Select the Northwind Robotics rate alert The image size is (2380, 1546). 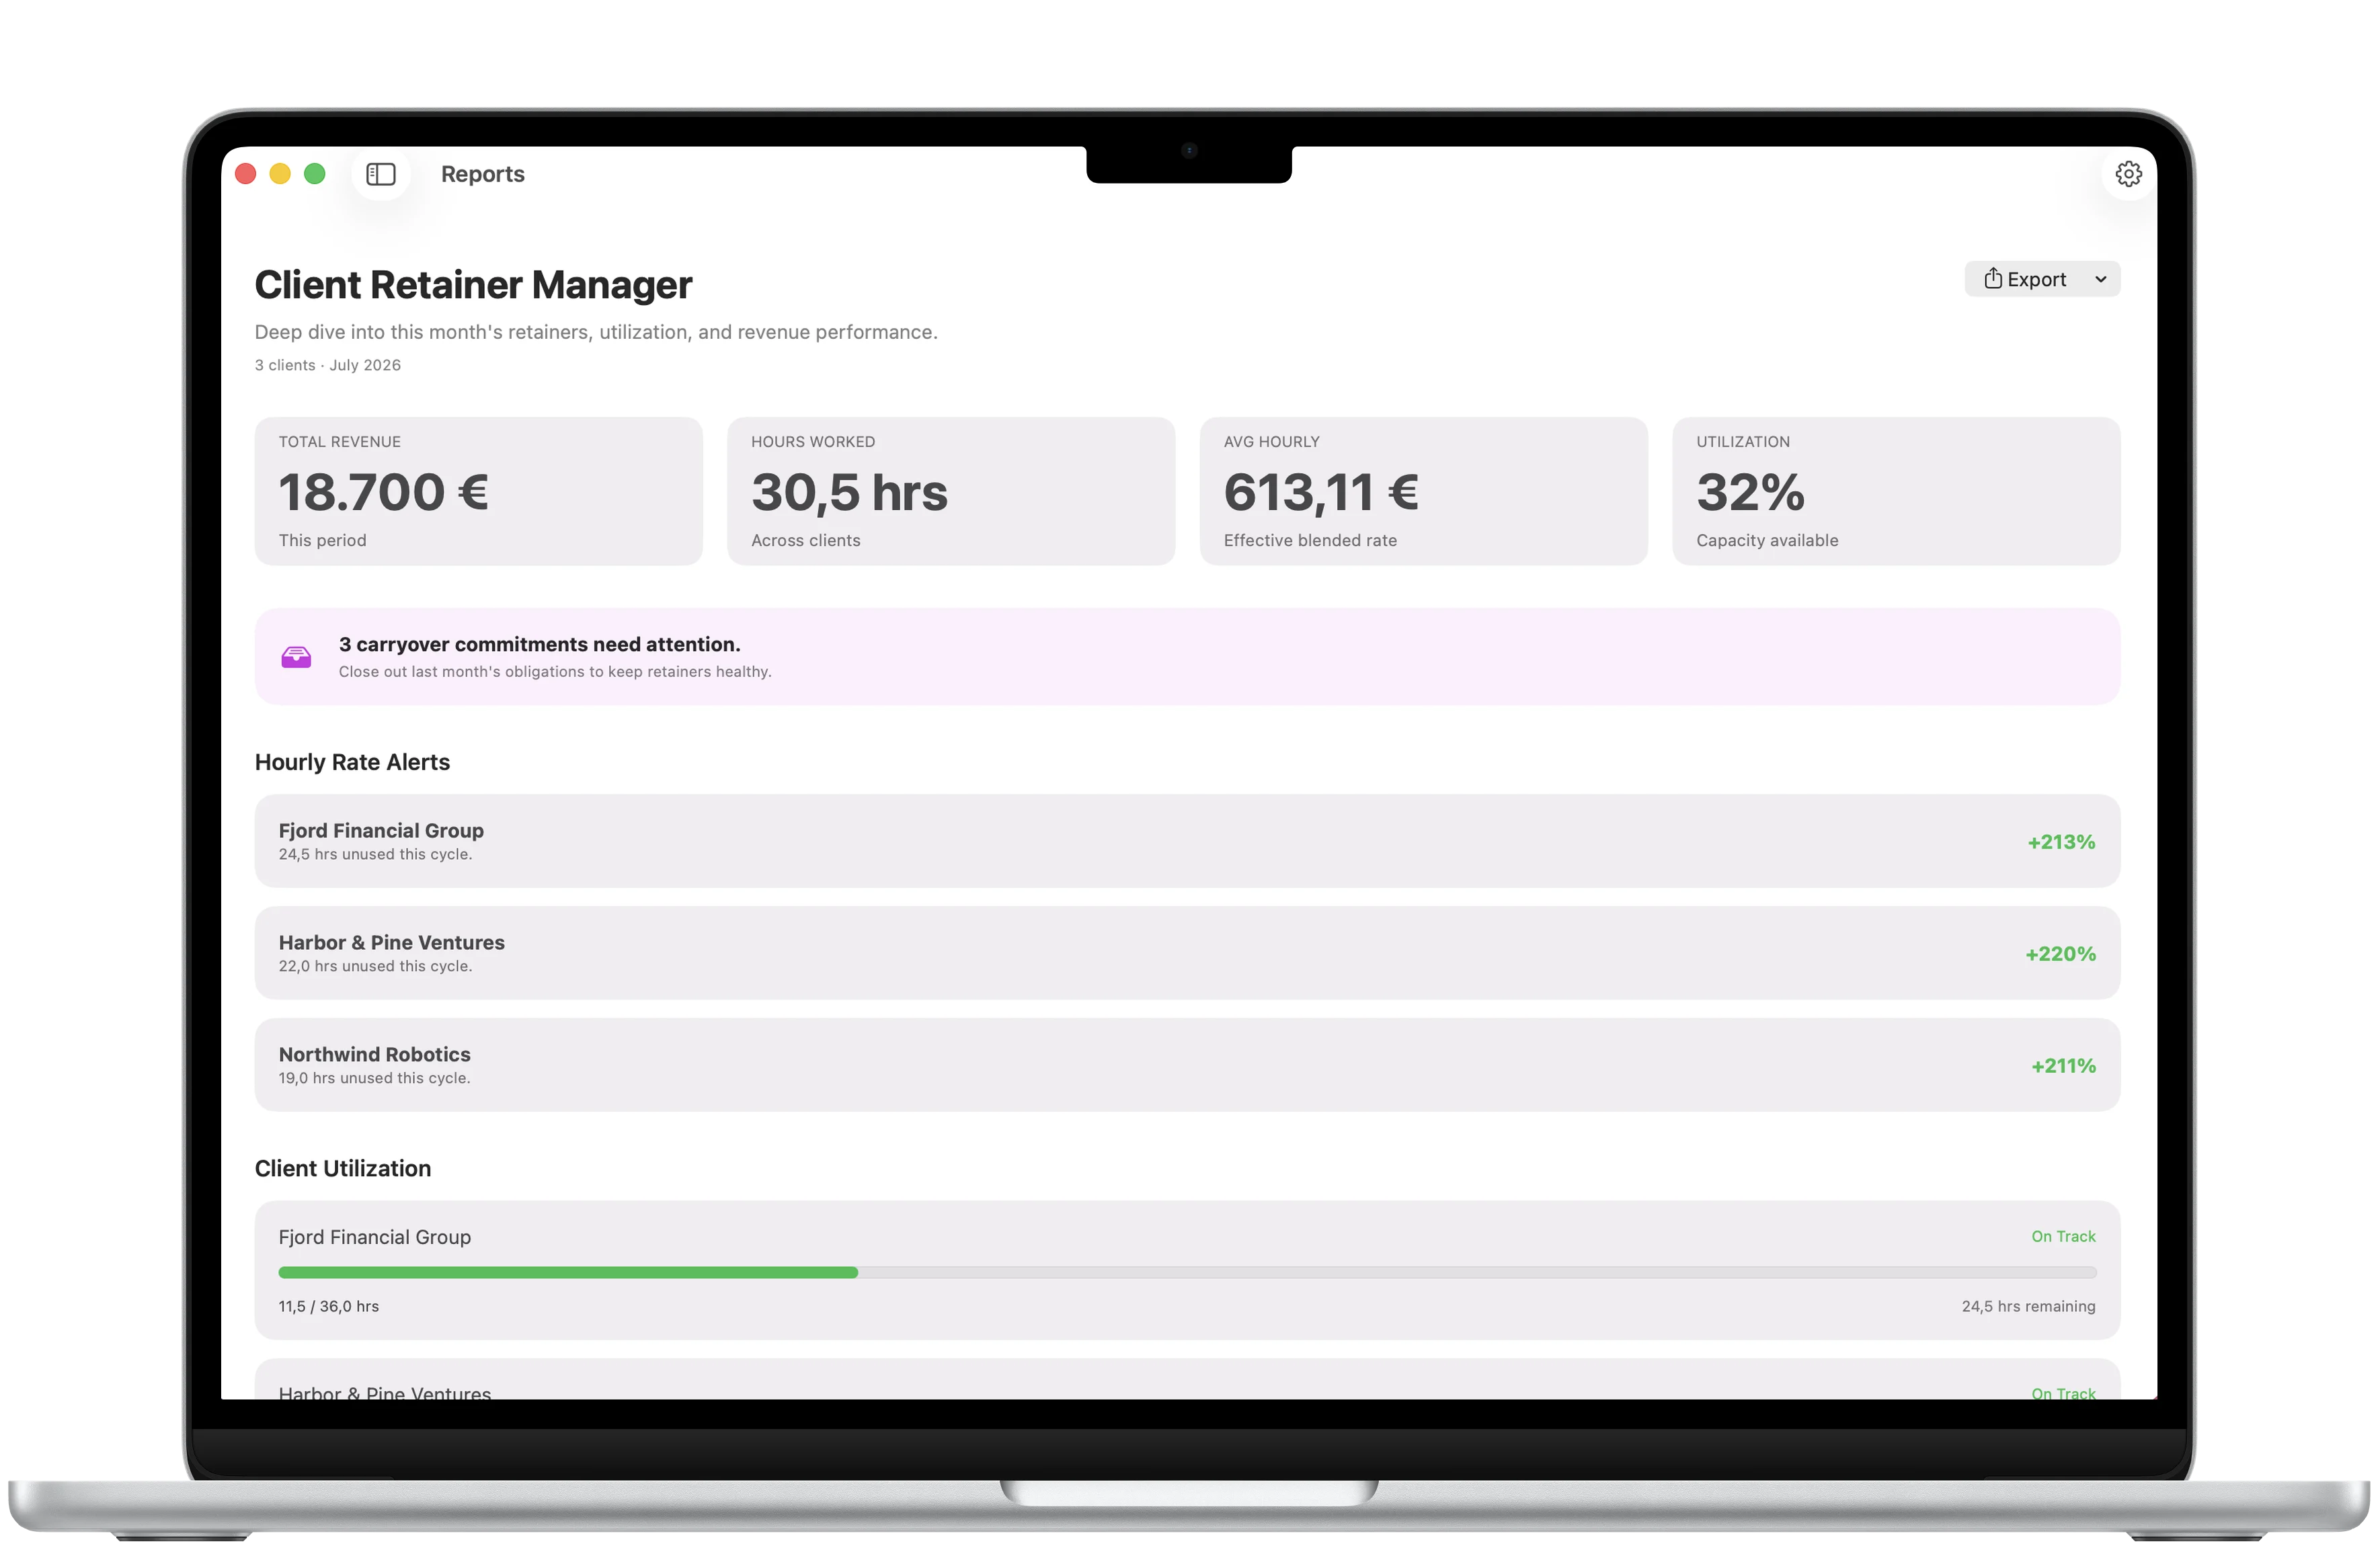click(1187, 1065)
